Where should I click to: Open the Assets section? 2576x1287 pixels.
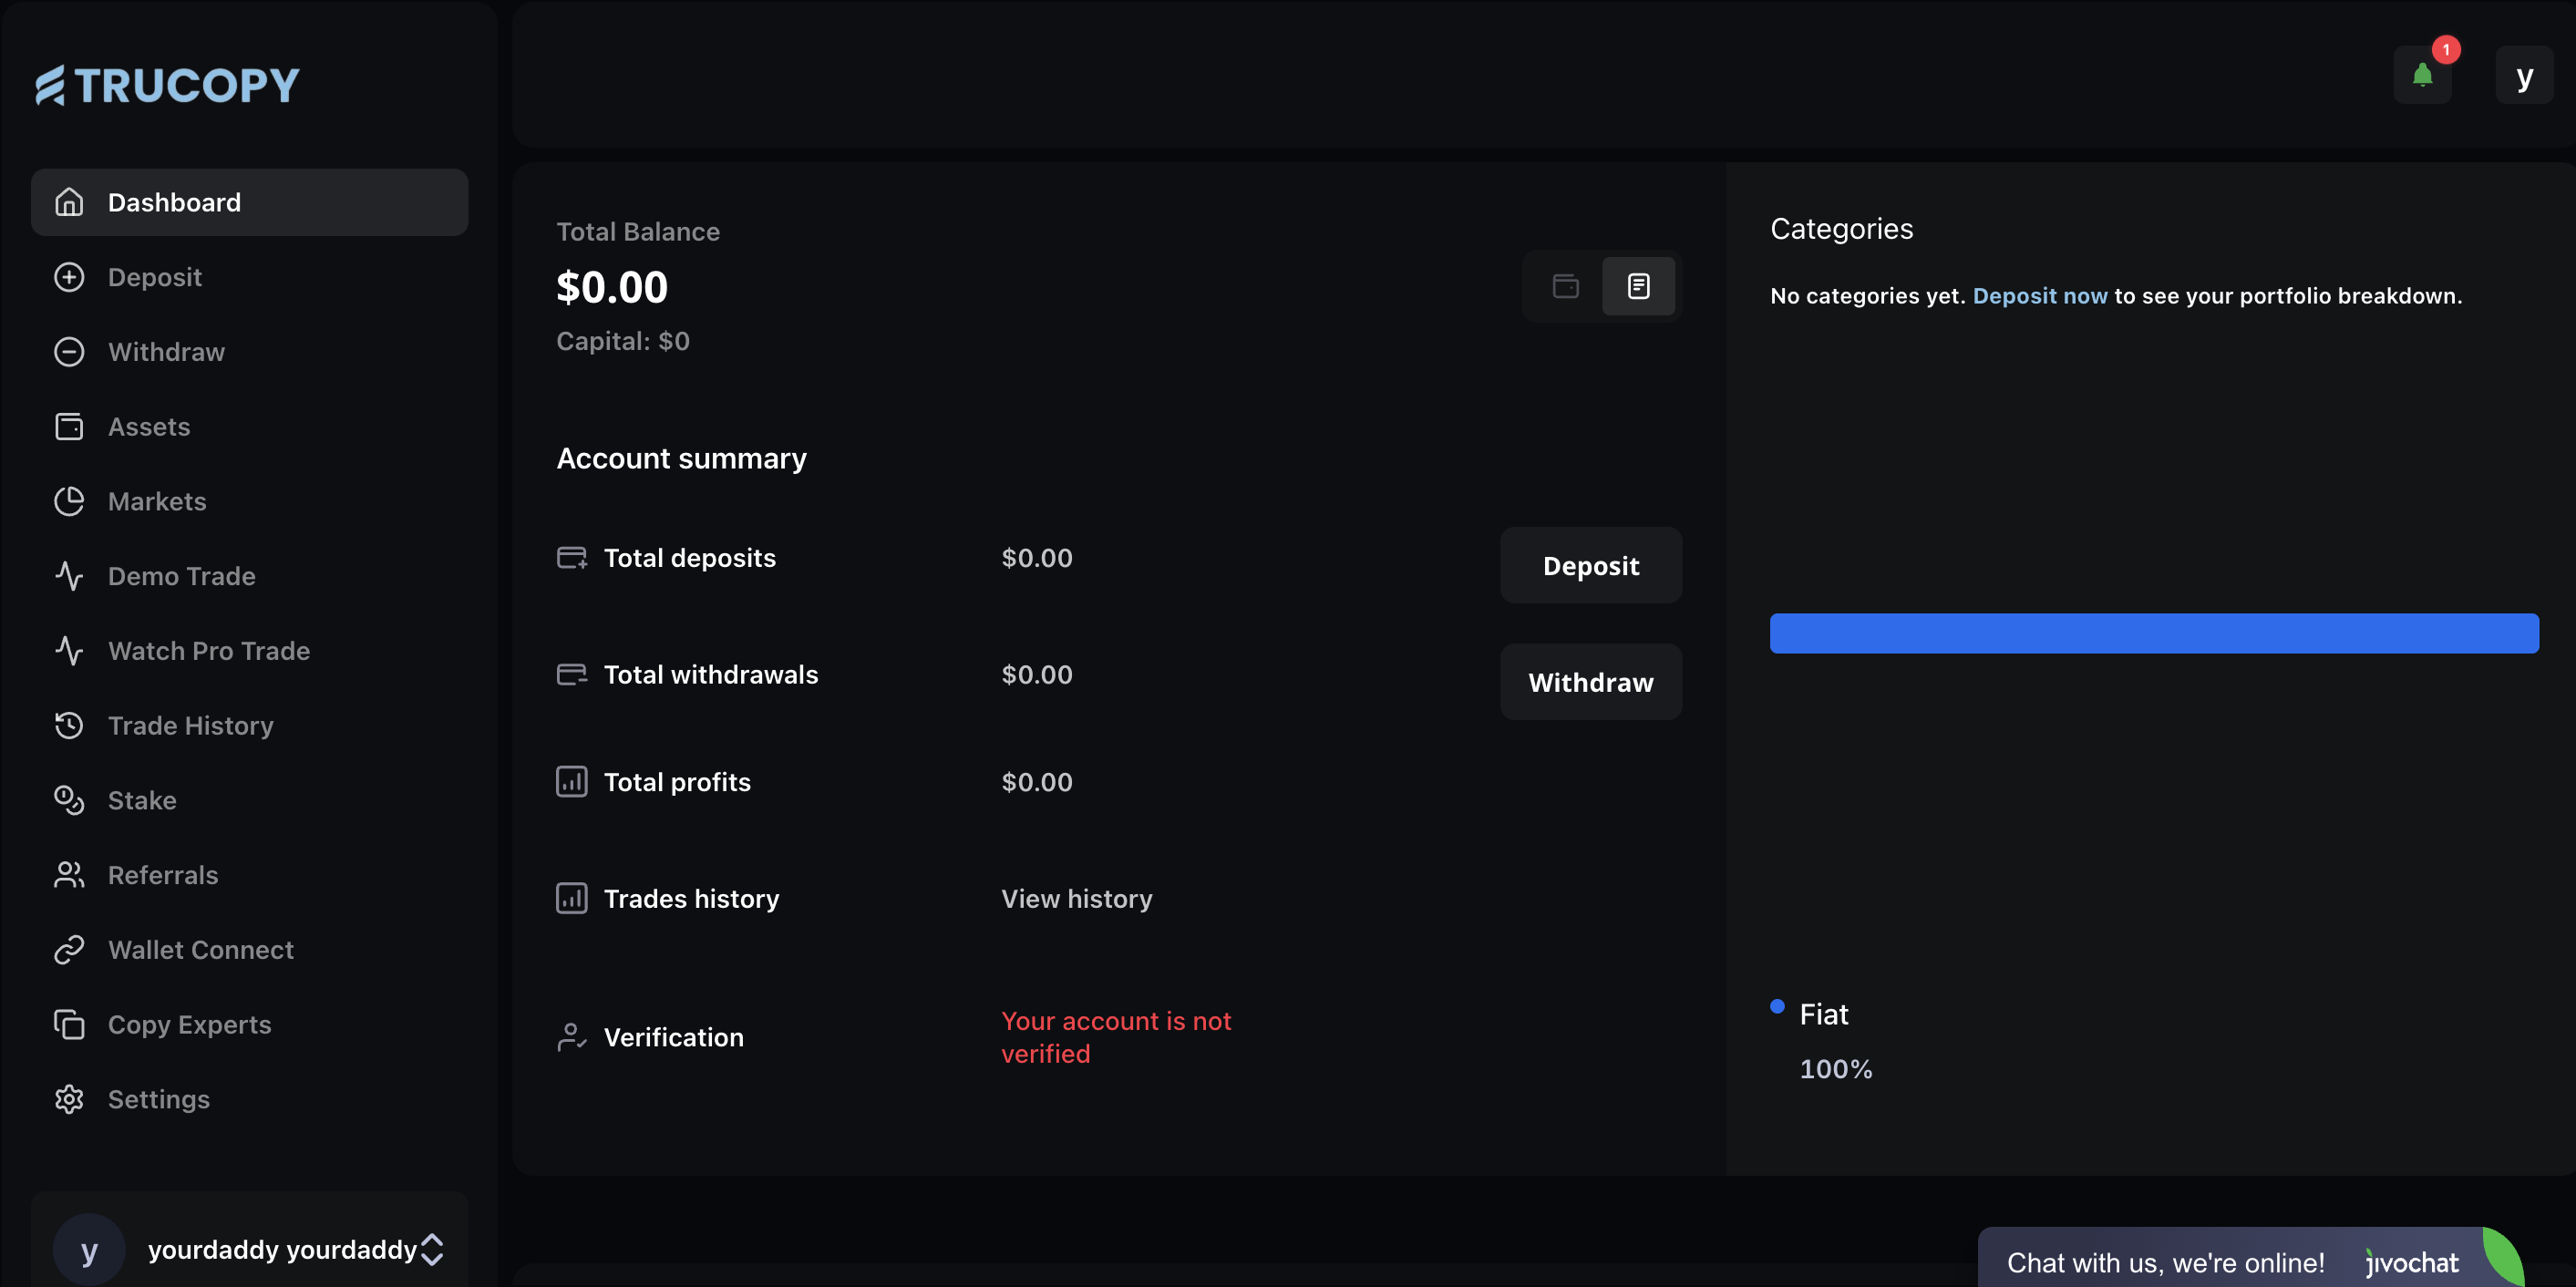pyautogui.click(x=148, y=426)
